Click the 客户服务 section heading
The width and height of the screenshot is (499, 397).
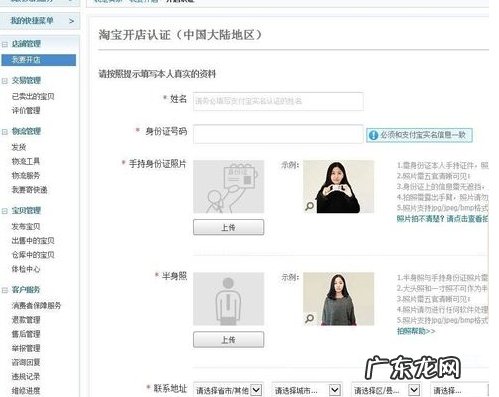coord(26,290)
